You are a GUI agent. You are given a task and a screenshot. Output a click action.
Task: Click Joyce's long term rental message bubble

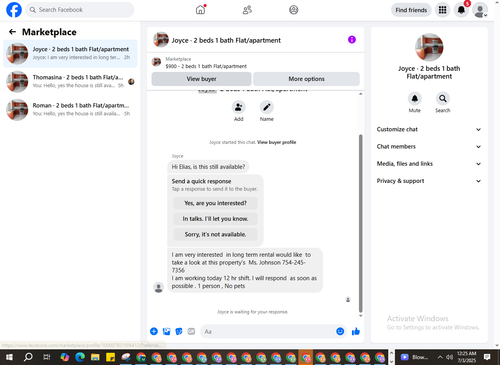tap(244, 270)
